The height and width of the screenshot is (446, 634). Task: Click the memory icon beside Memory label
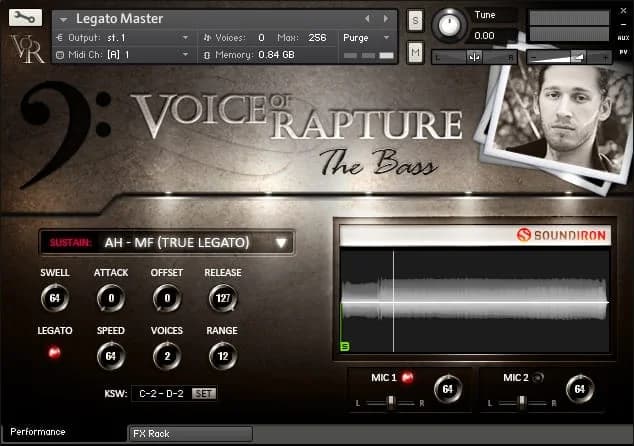point(207,55)
